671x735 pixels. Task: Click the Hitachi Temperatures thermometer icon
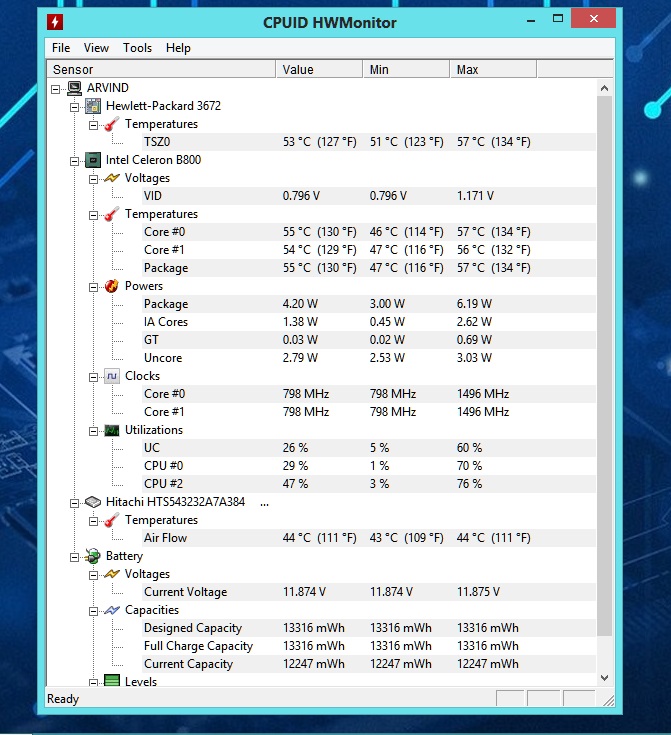tap(112, 520)
